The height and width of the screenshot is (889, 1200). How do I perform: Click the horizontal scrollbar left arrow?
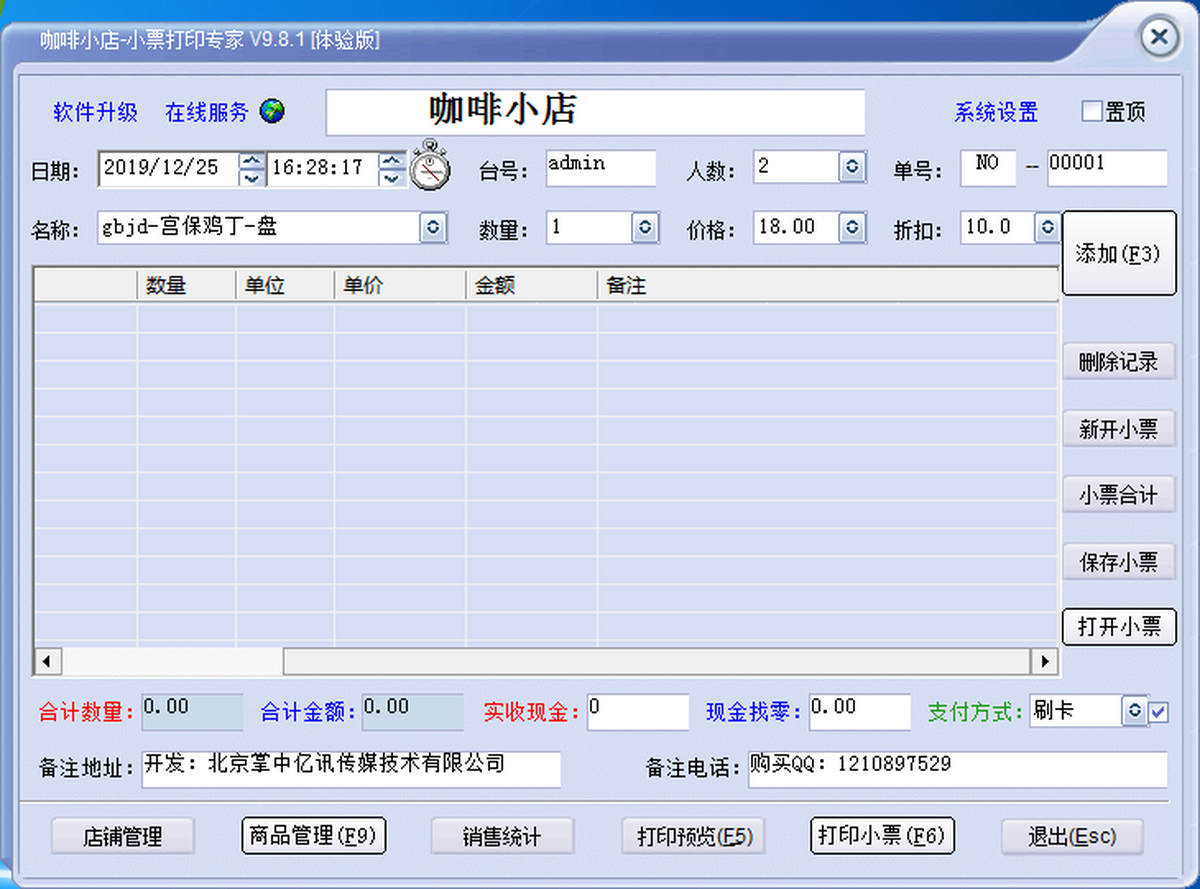47,661
